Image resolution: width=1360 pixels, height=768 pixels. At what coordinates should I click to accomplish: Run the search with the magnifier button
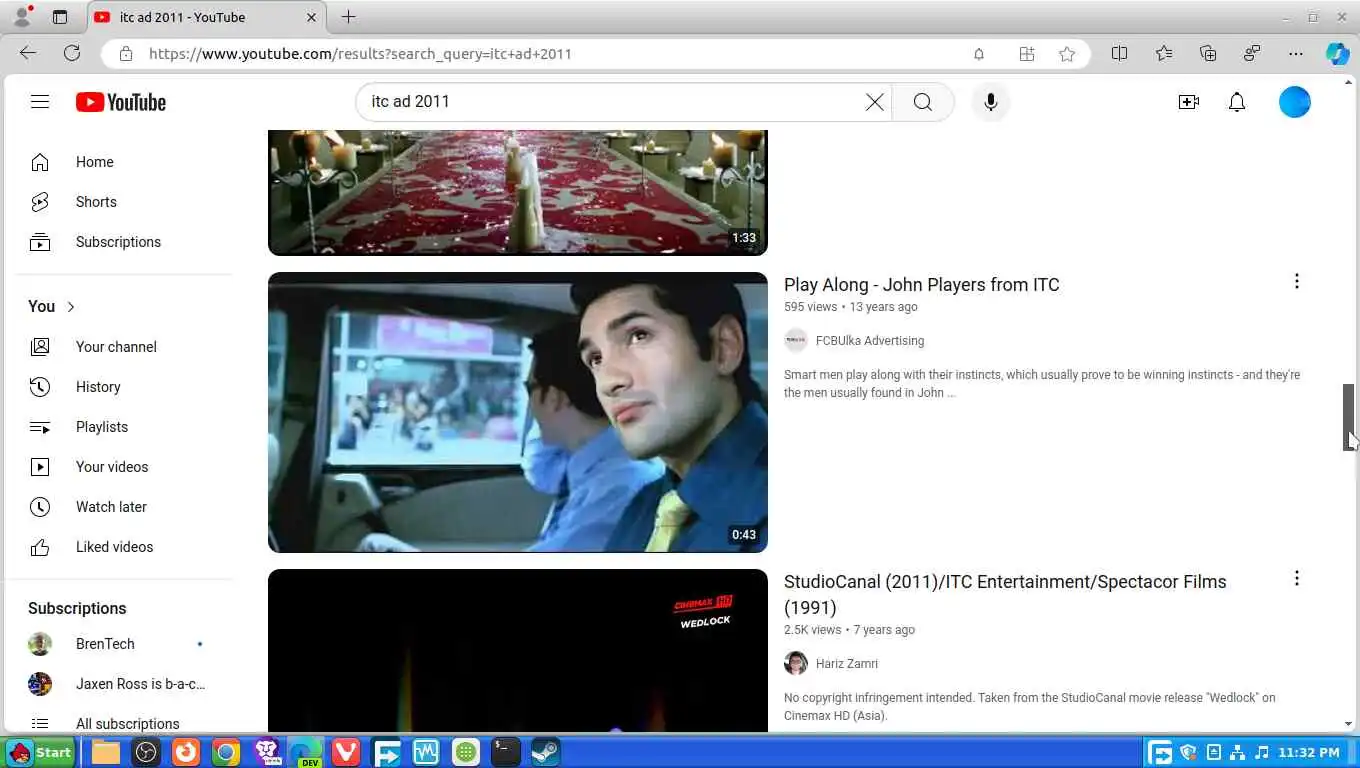(922, 102)
